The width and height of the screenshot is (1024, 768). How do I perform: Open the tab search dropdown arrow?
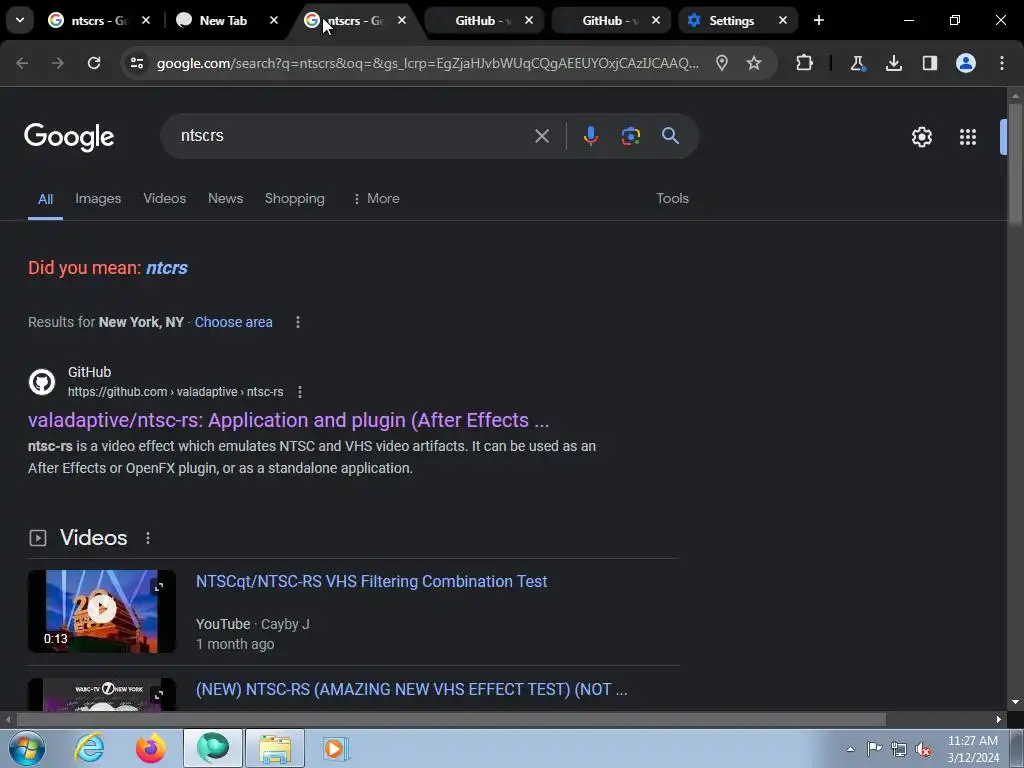tap(20, 20)
